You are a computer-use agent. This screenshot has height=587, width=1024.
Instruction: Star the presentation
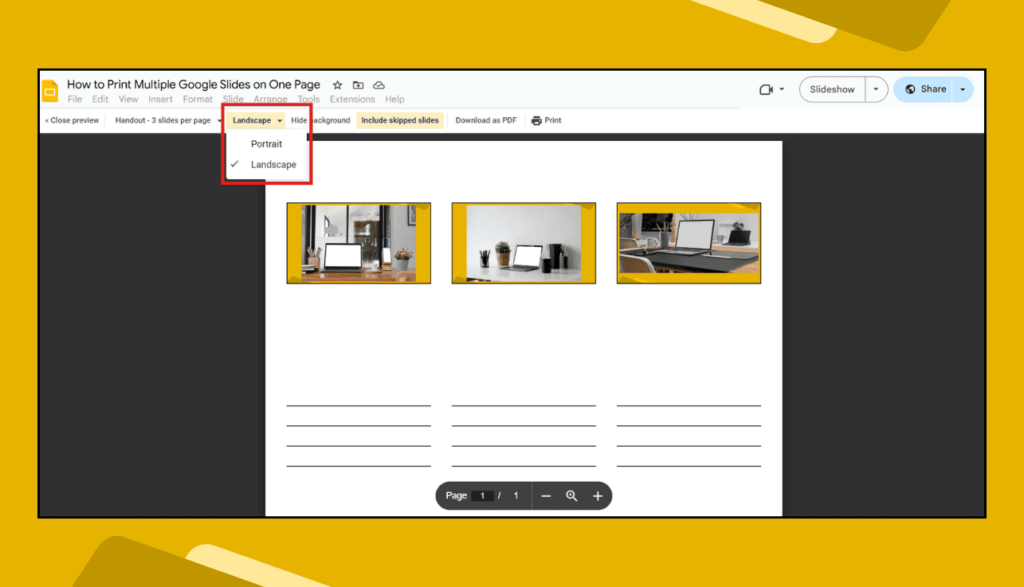point(337,86)
